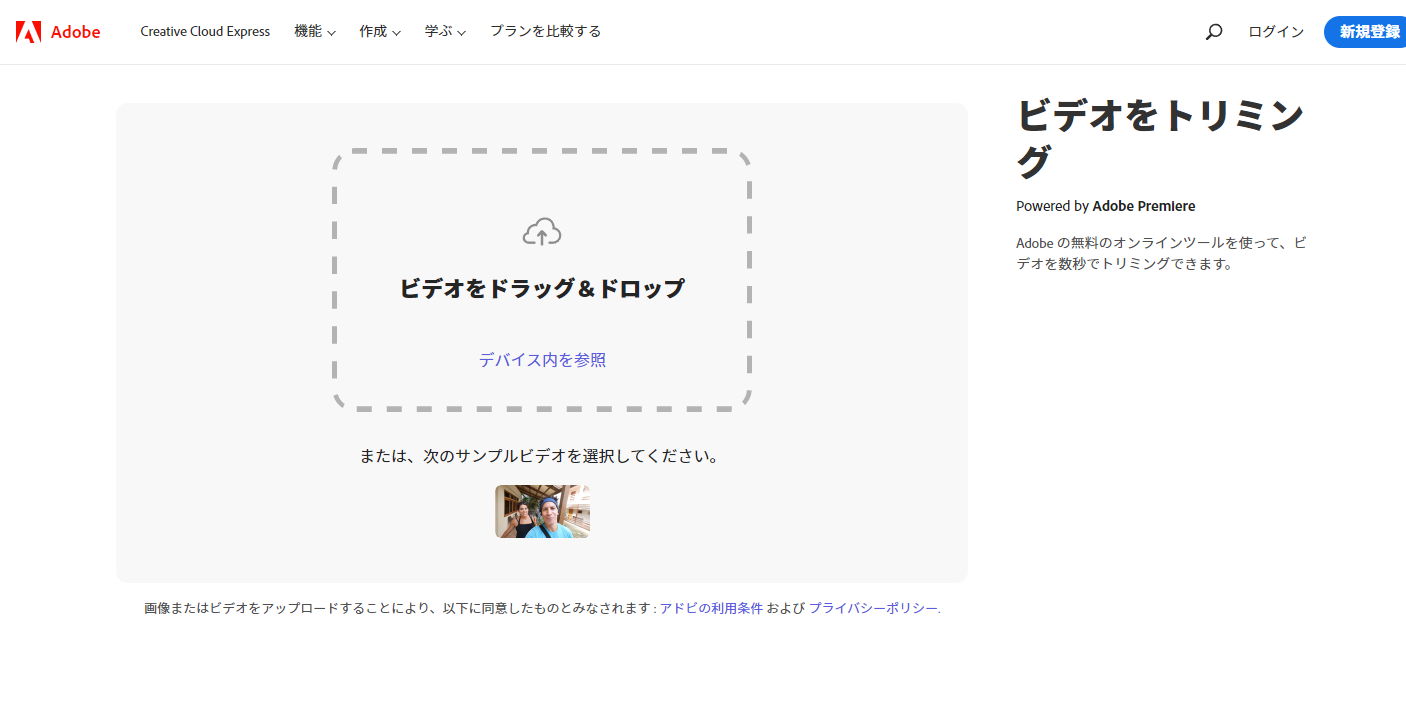The height and width of the screenshot is (727, 1406).
Task: Click the 新規登録 button
Action: pyautogui.click(x=1367, y=32)
